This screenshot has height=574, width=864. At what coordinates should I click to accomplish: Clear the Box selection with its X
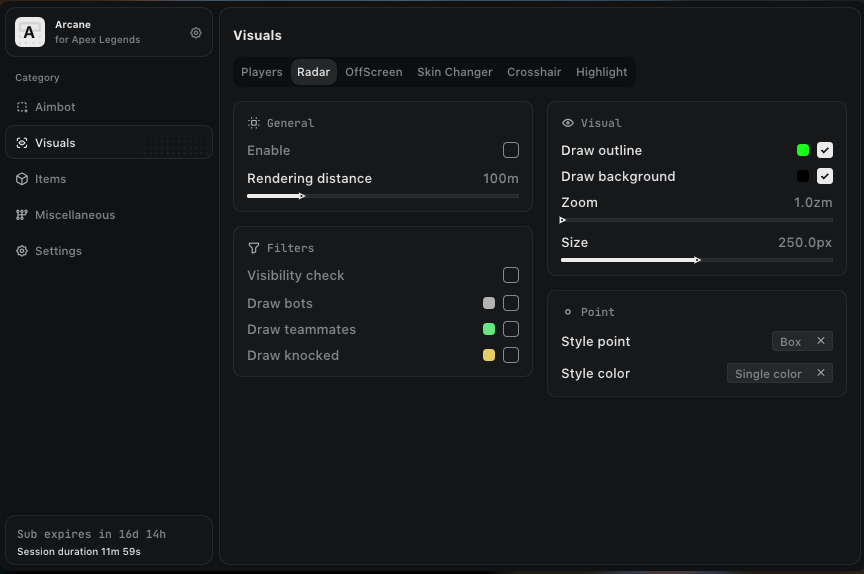(821, 341)
